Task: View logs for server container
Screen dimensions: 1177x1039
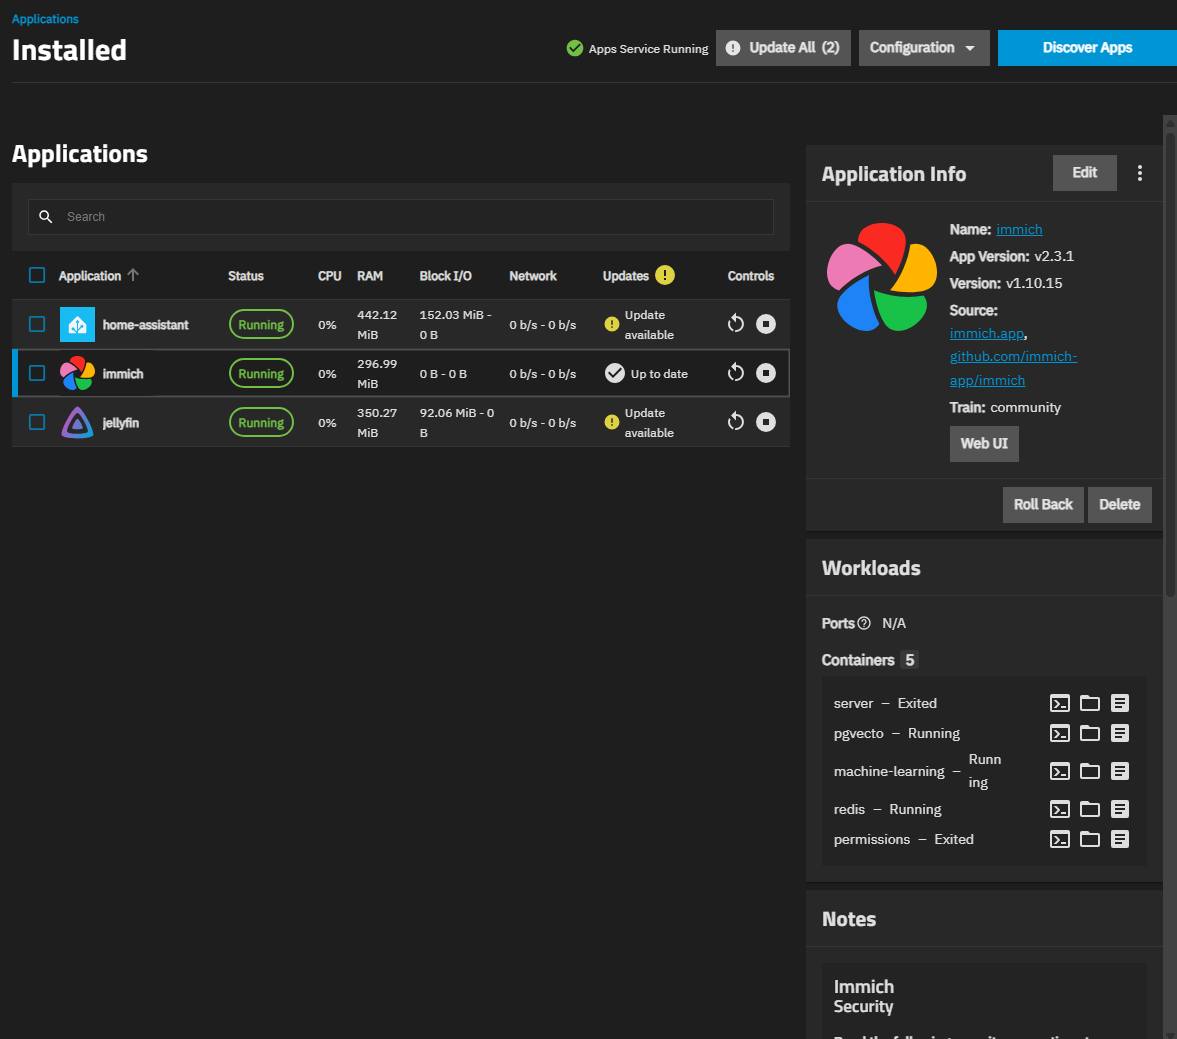Action: [1120, 703]
